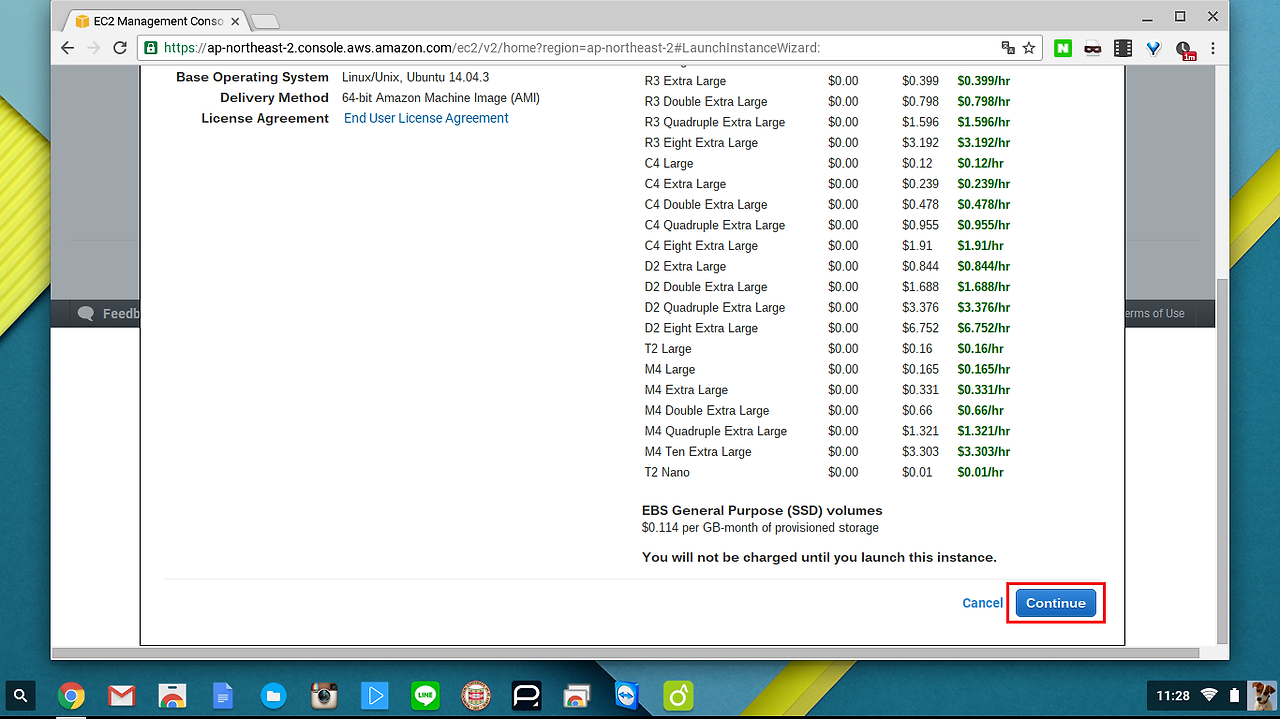1280x719 pixels.
Task: Open the End User License Agreement link
Action: click(x=426, y=118)
